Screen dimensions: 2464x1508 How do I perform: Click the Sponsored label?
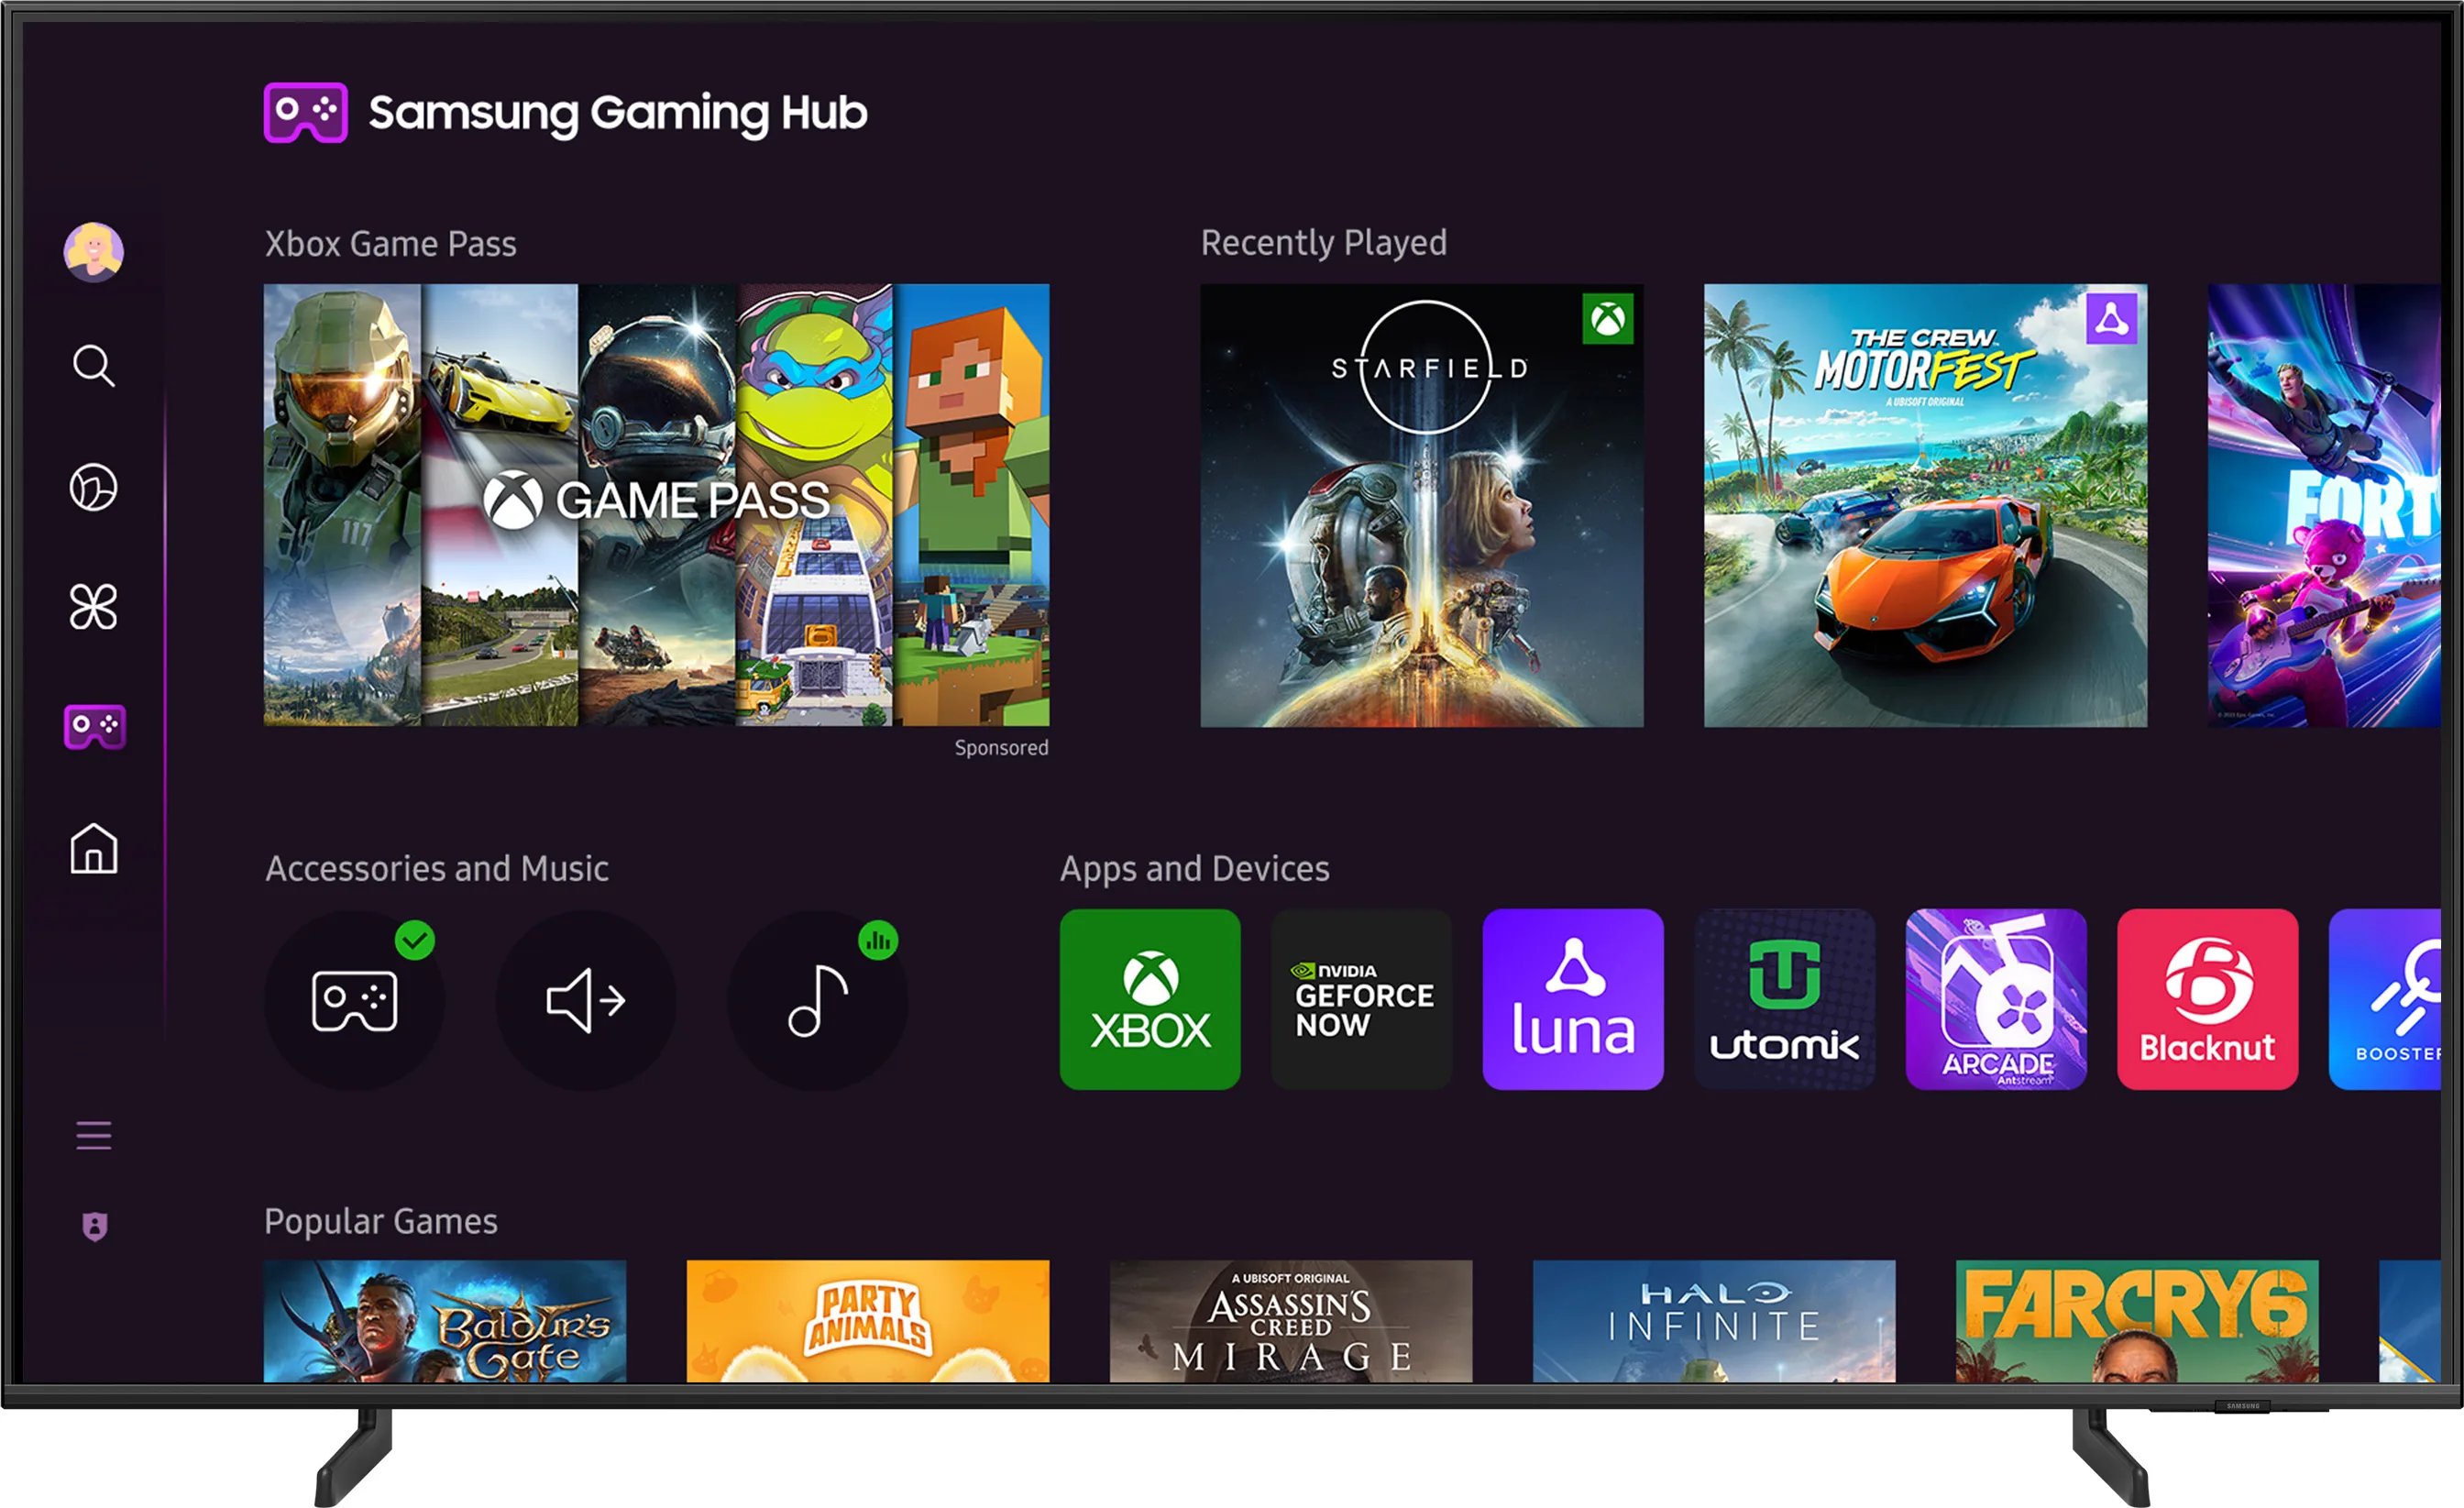pyautogui.click(x=1001, y=748)
